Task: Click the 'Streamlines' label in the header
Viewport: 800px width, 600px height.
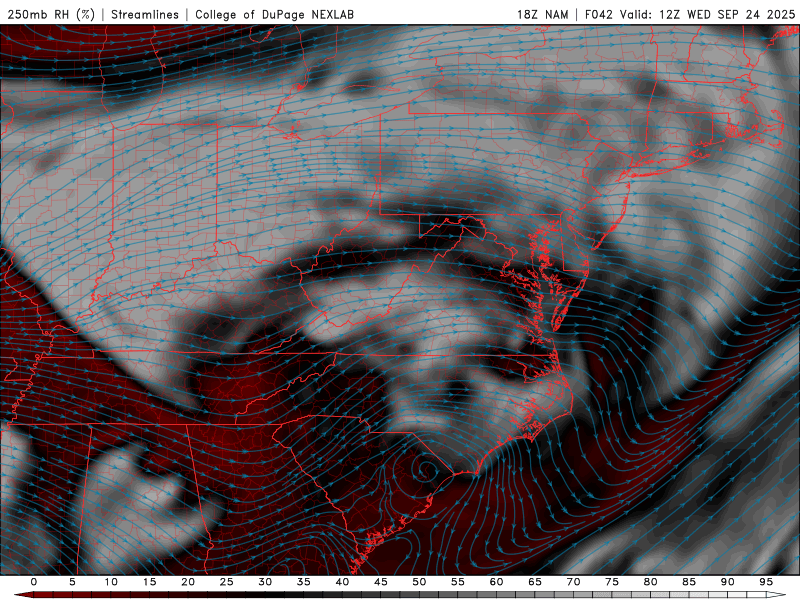Action: pyautogui.click(x=145, y=14)
